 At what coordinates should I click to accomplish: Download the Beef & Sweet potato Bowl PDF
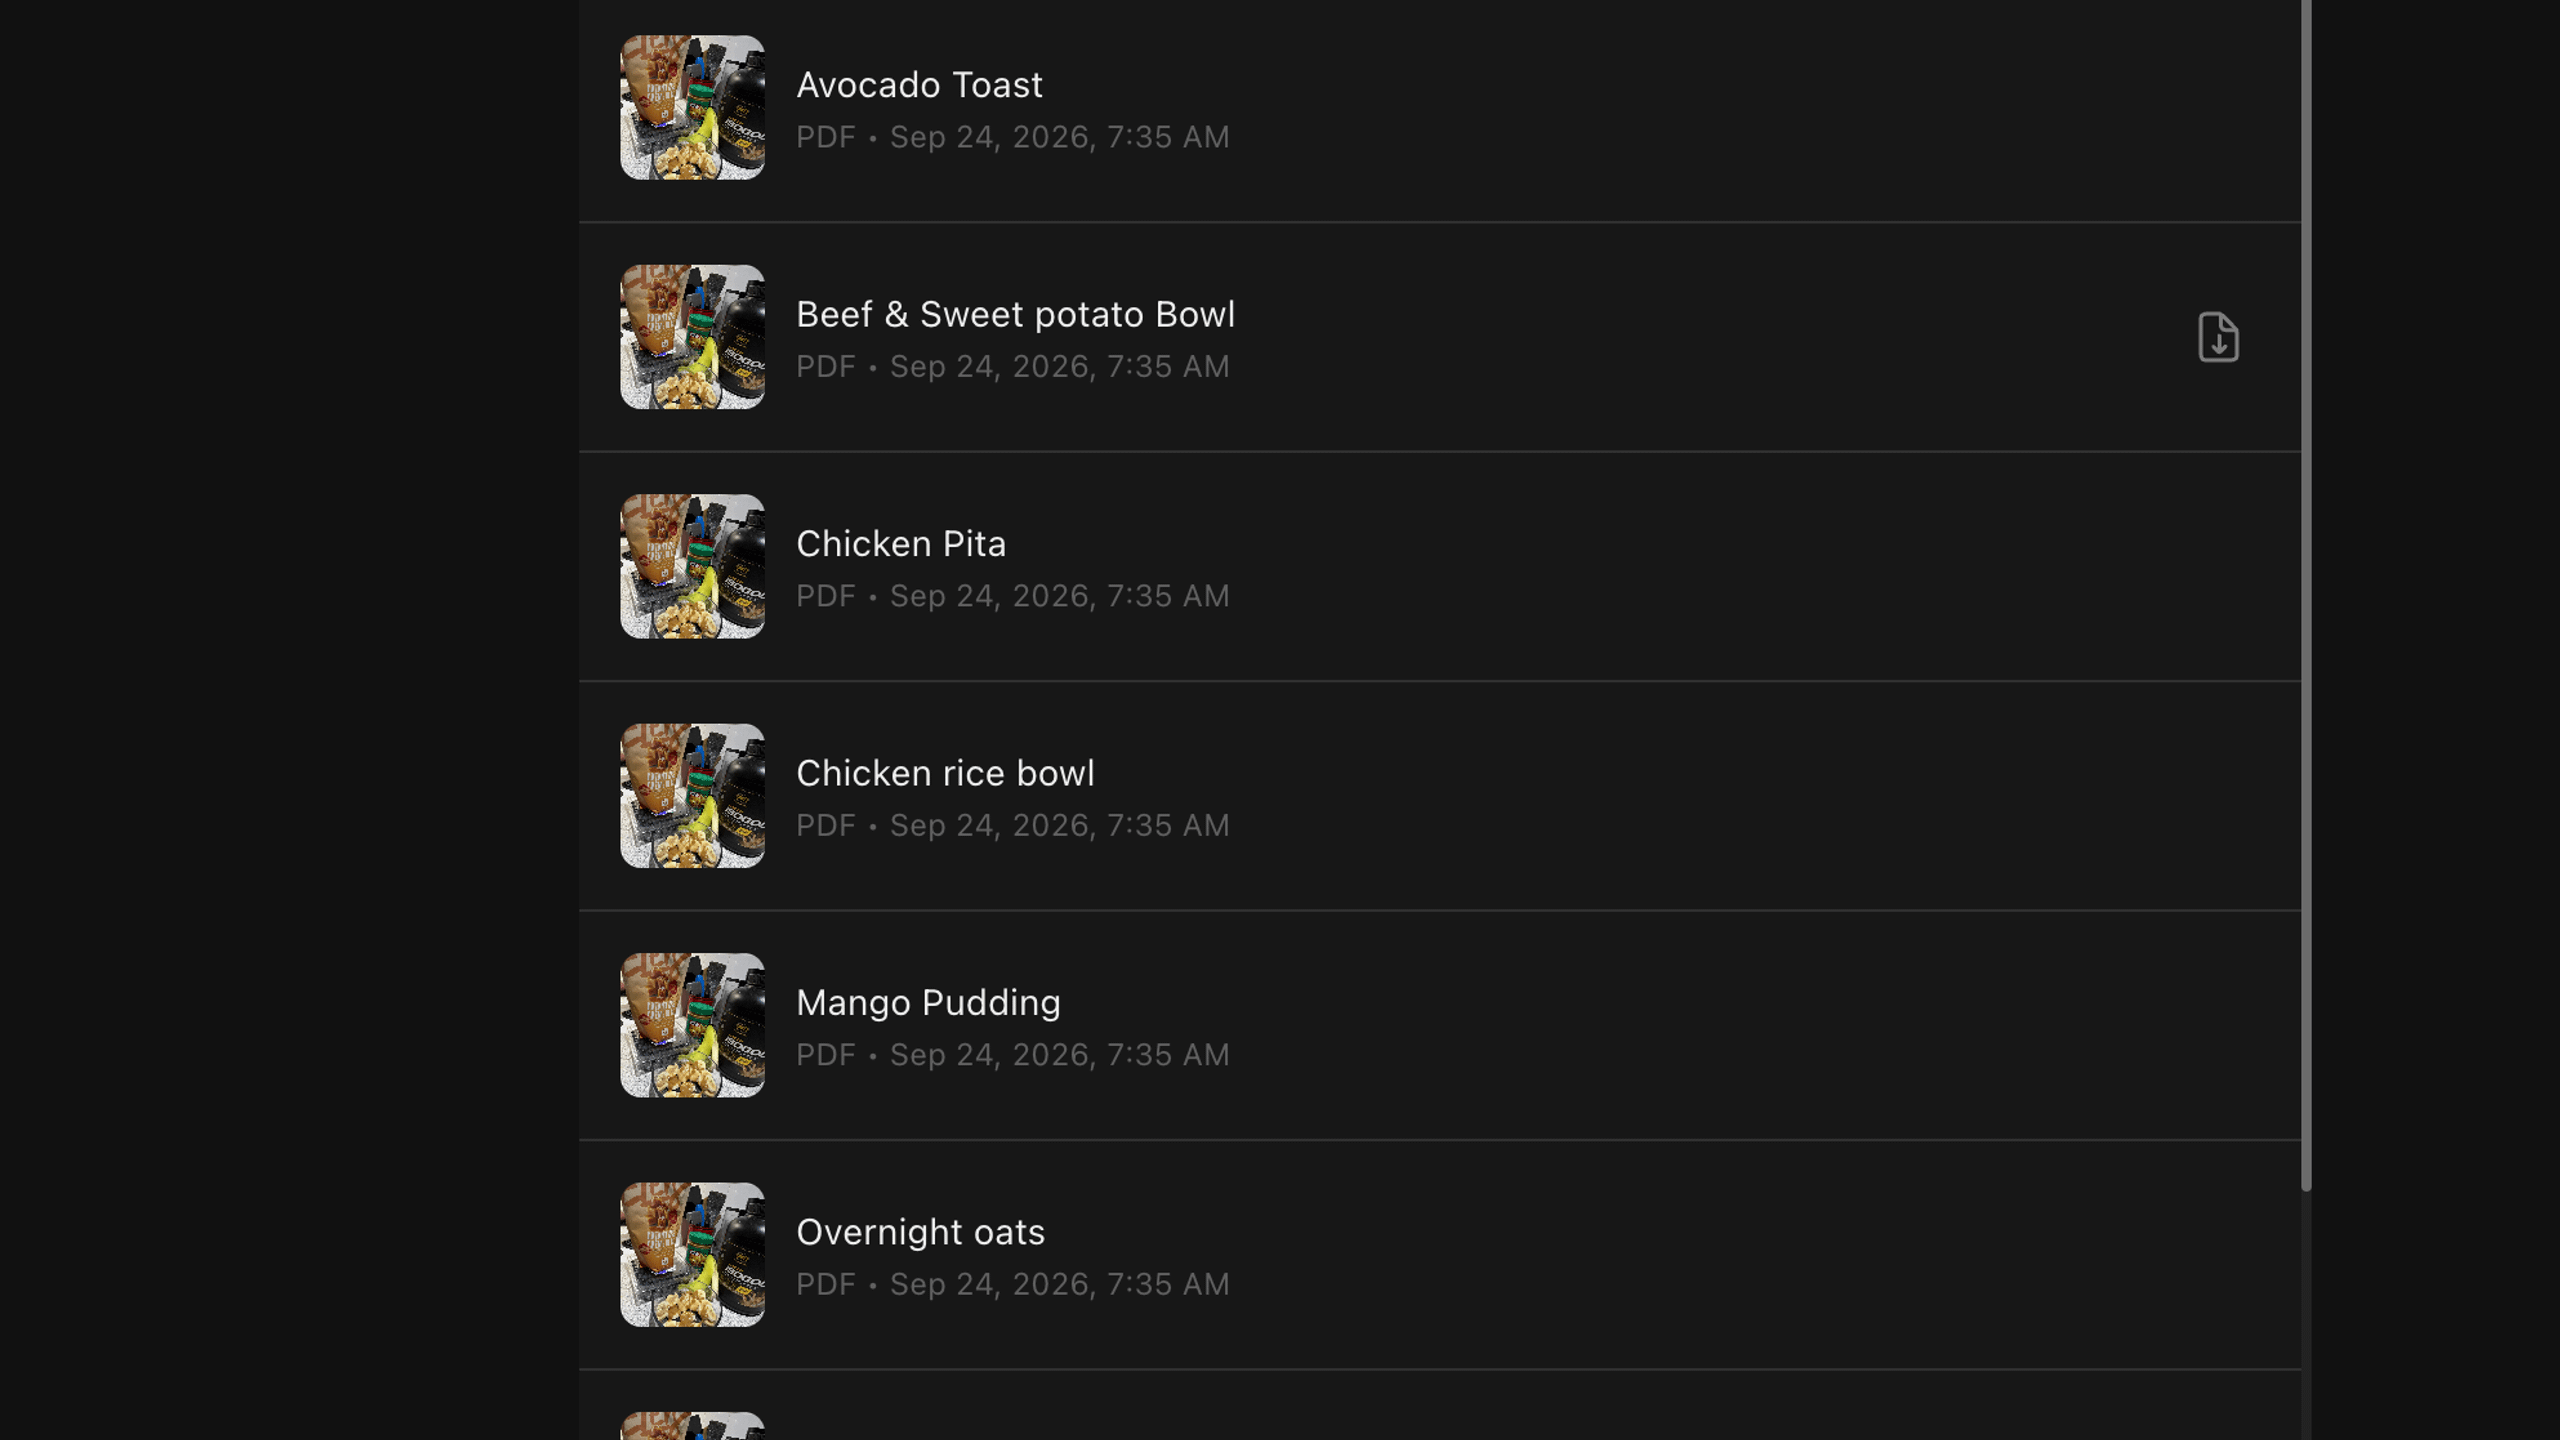point(2218,337)
